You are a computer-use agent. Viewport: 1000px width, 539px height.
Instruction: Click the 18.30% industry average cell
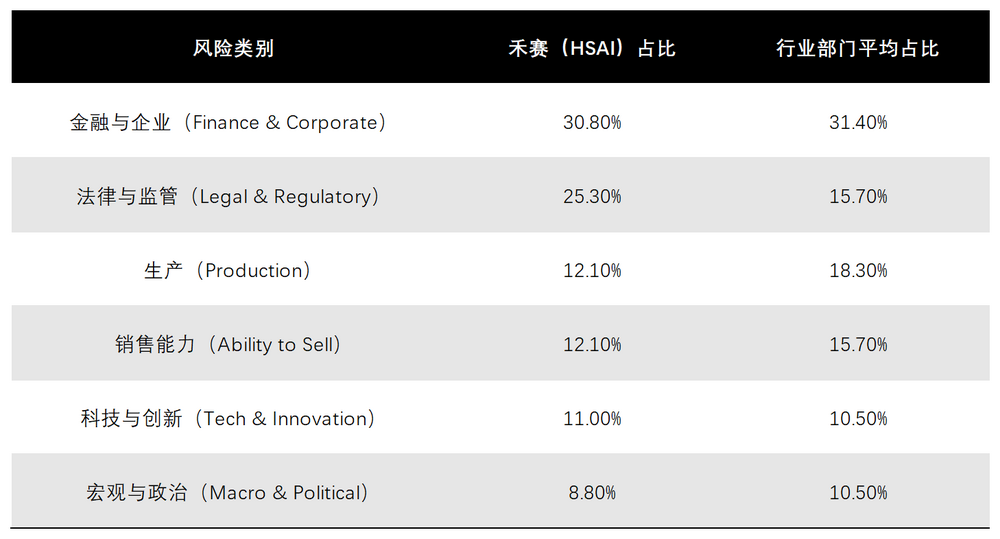tap(858, 271)
